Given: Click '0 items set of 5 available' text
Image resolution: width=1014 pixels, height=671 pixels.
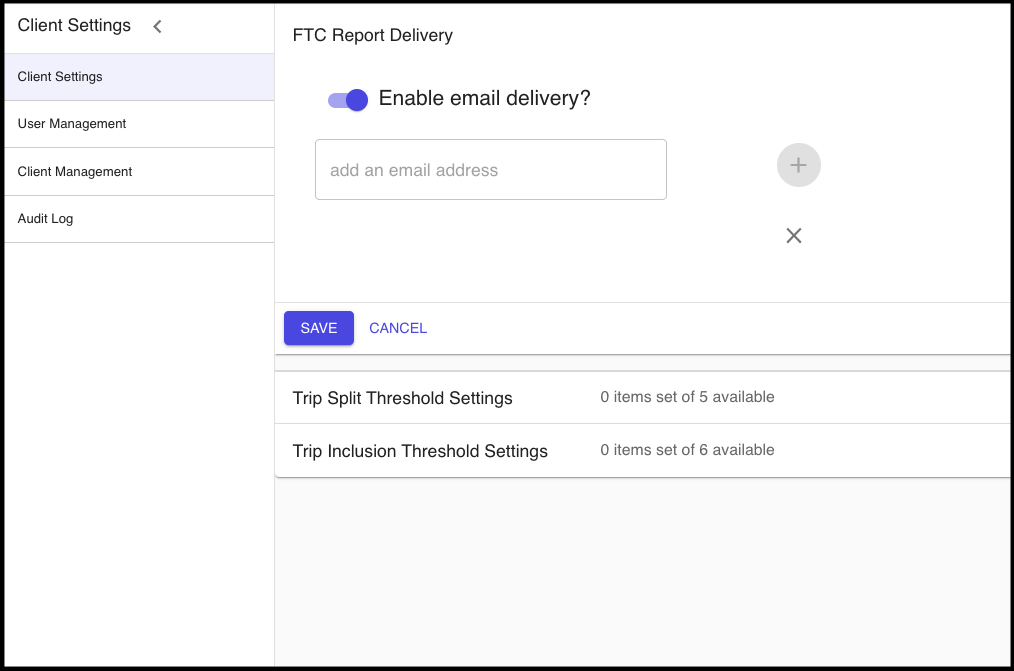Looking at the screenshot, I should pos(687,397).
